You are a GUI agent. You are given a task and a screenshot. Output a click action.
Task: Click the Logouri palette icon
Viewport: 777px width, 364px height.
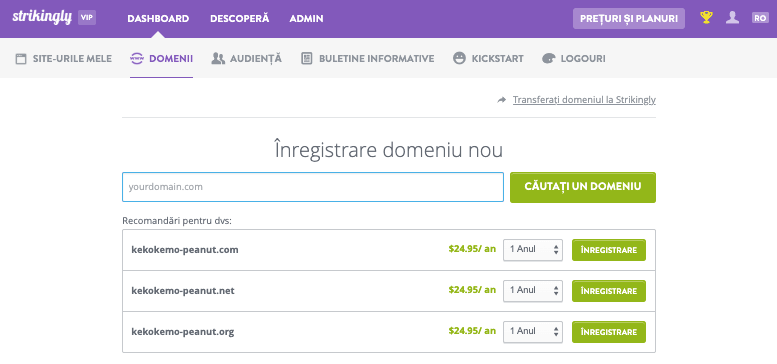[x=549, y=58]
